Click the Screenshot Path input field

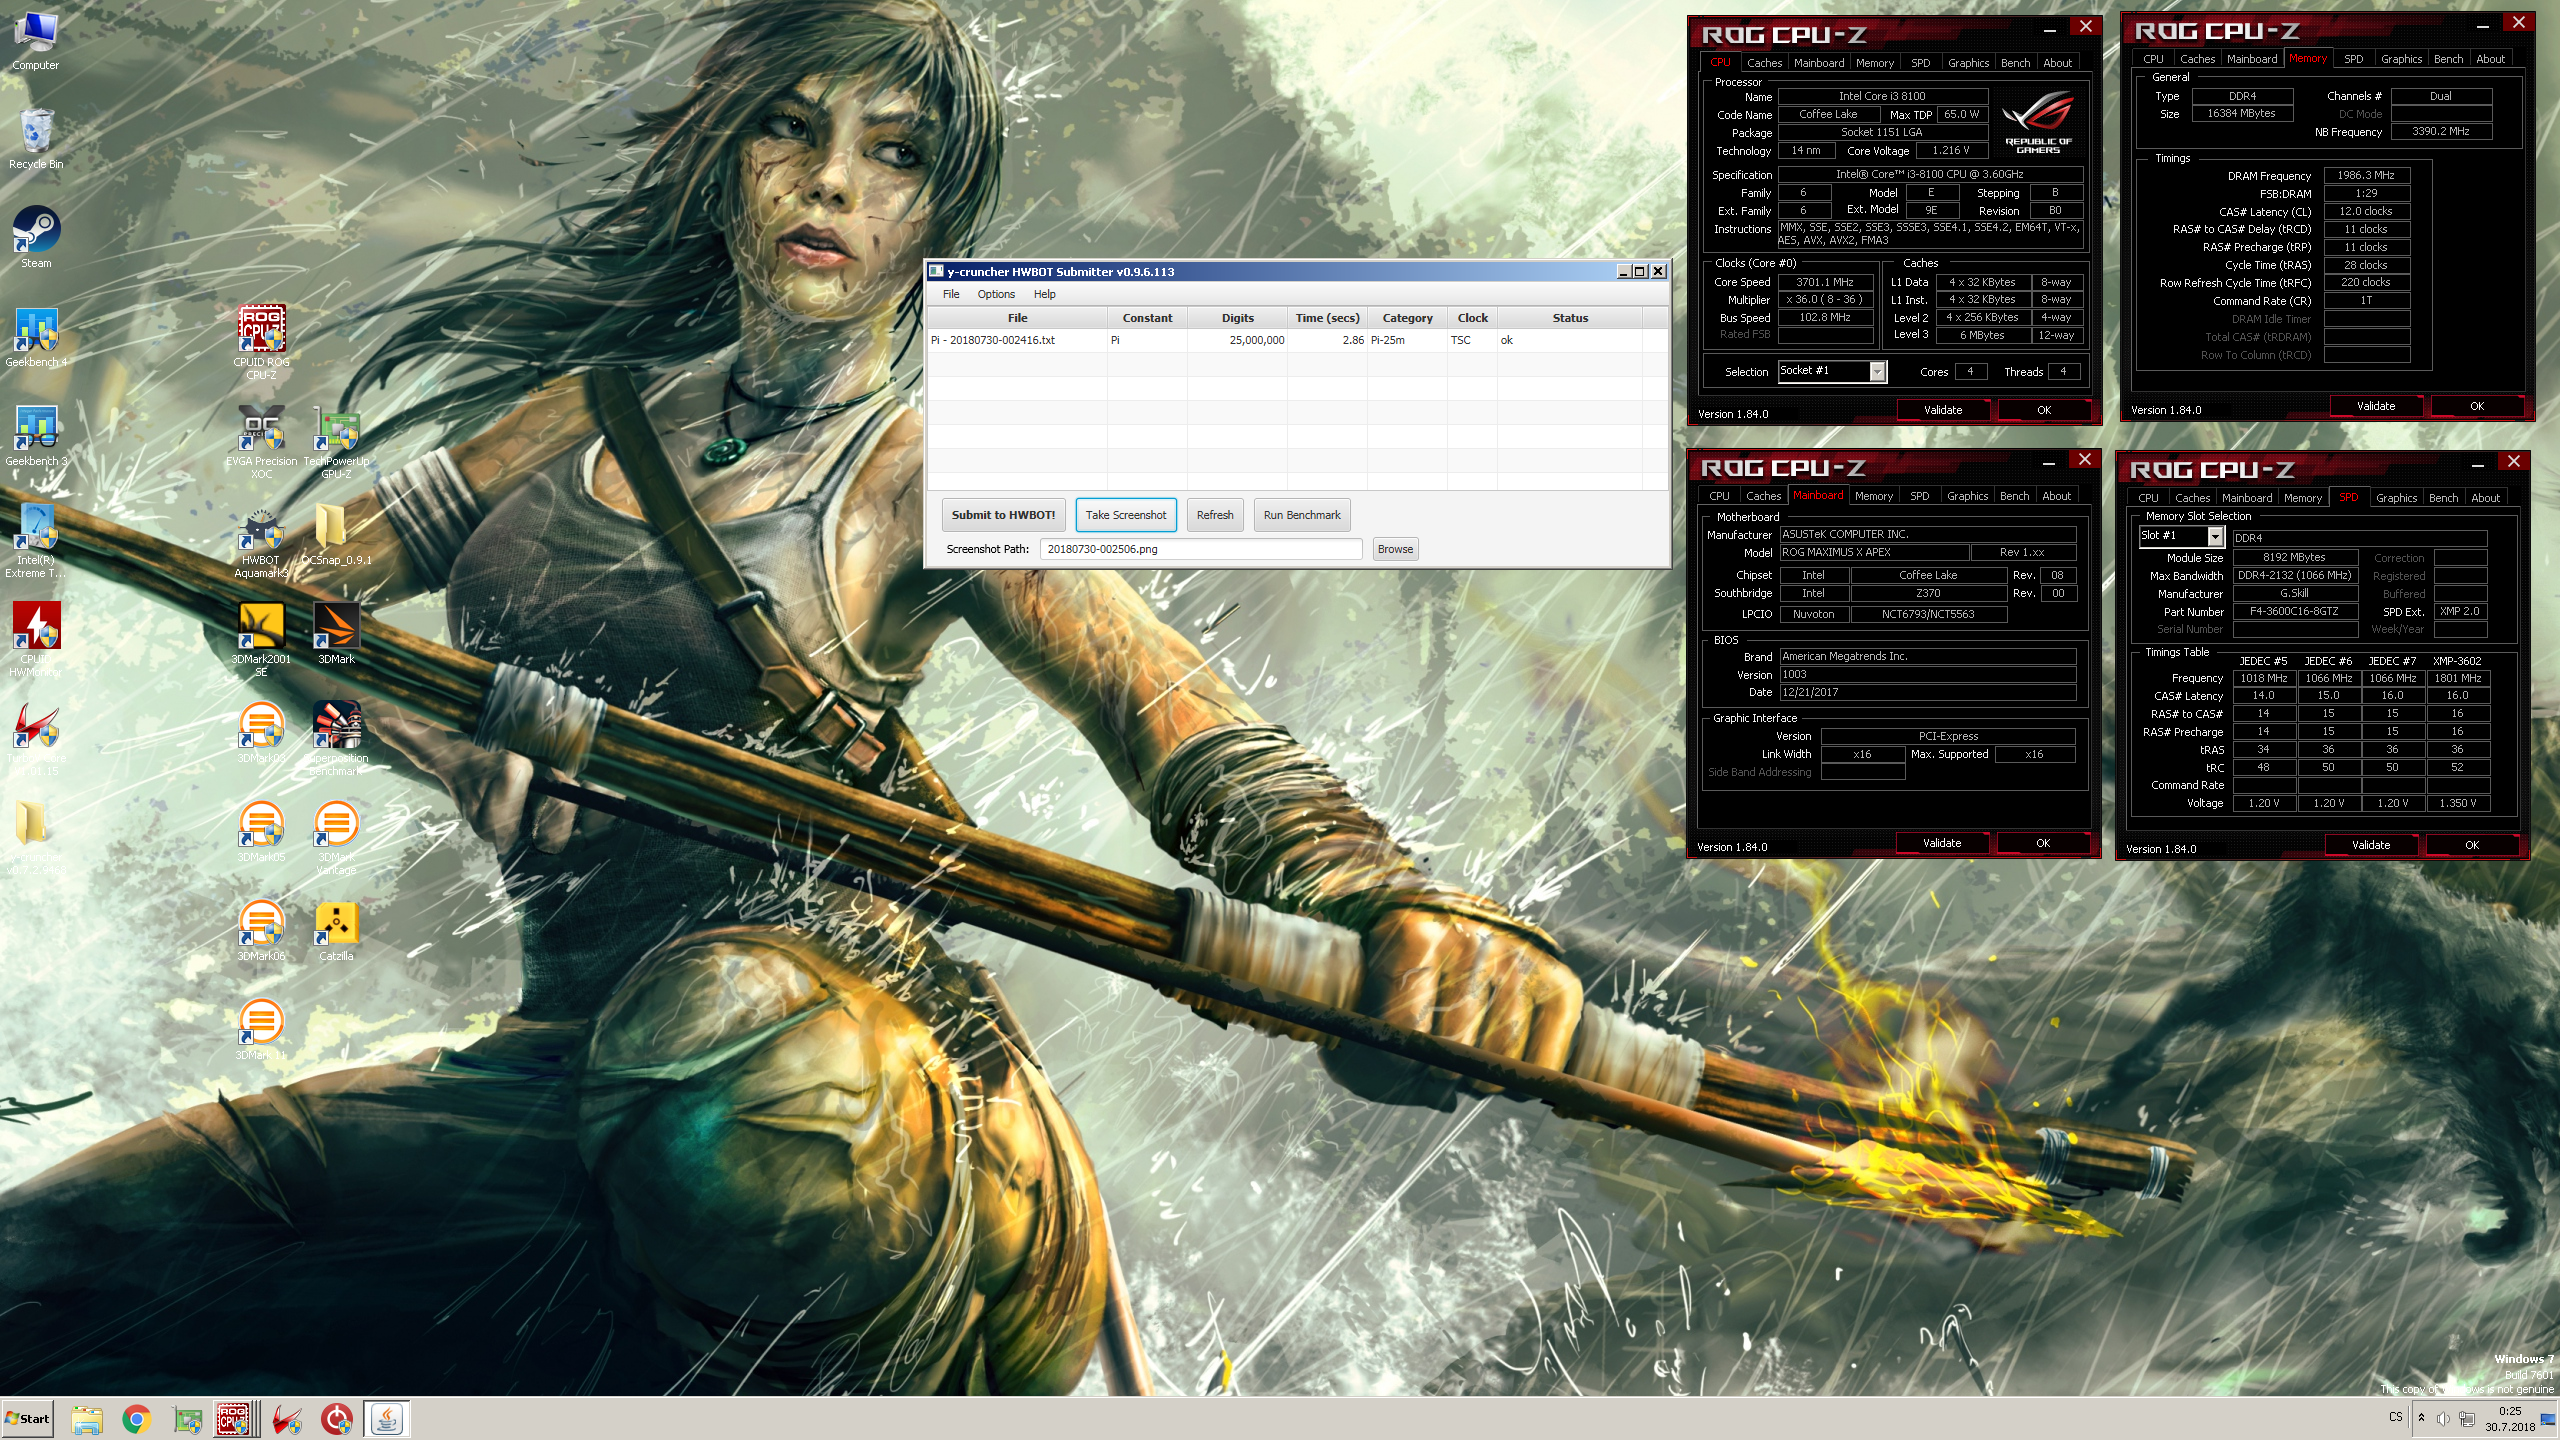[1201, 549]
